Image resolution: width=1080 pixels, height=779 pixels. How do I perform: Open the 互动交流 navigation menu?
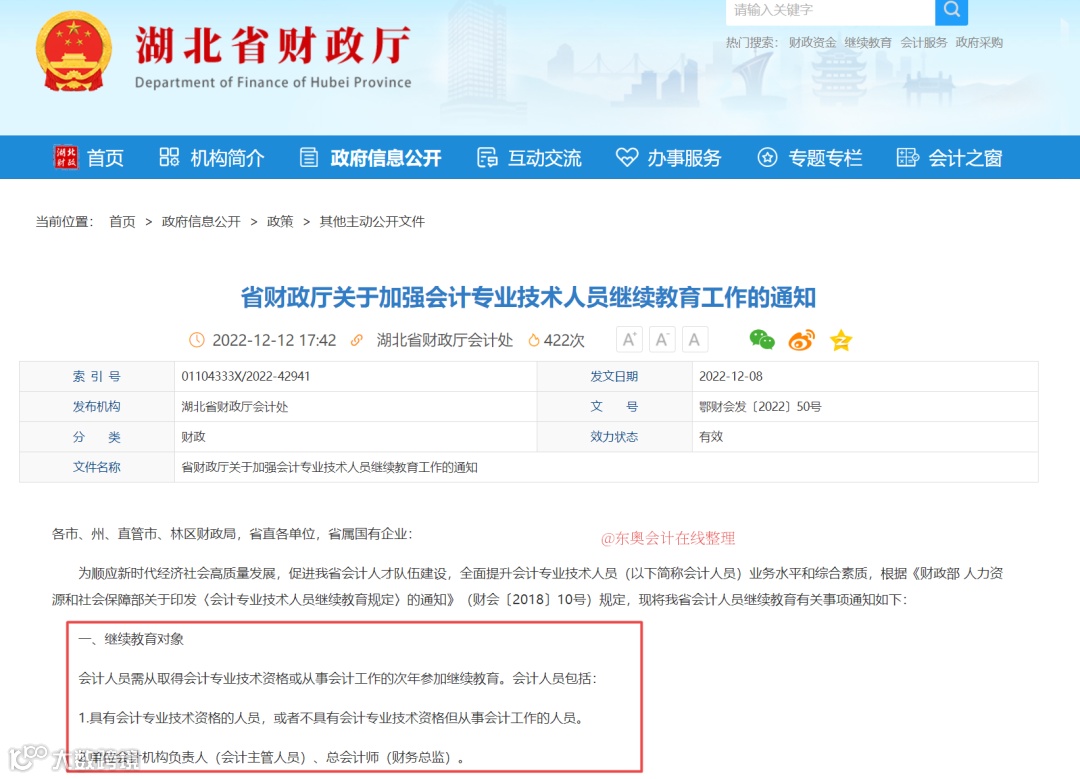(545, 158)
